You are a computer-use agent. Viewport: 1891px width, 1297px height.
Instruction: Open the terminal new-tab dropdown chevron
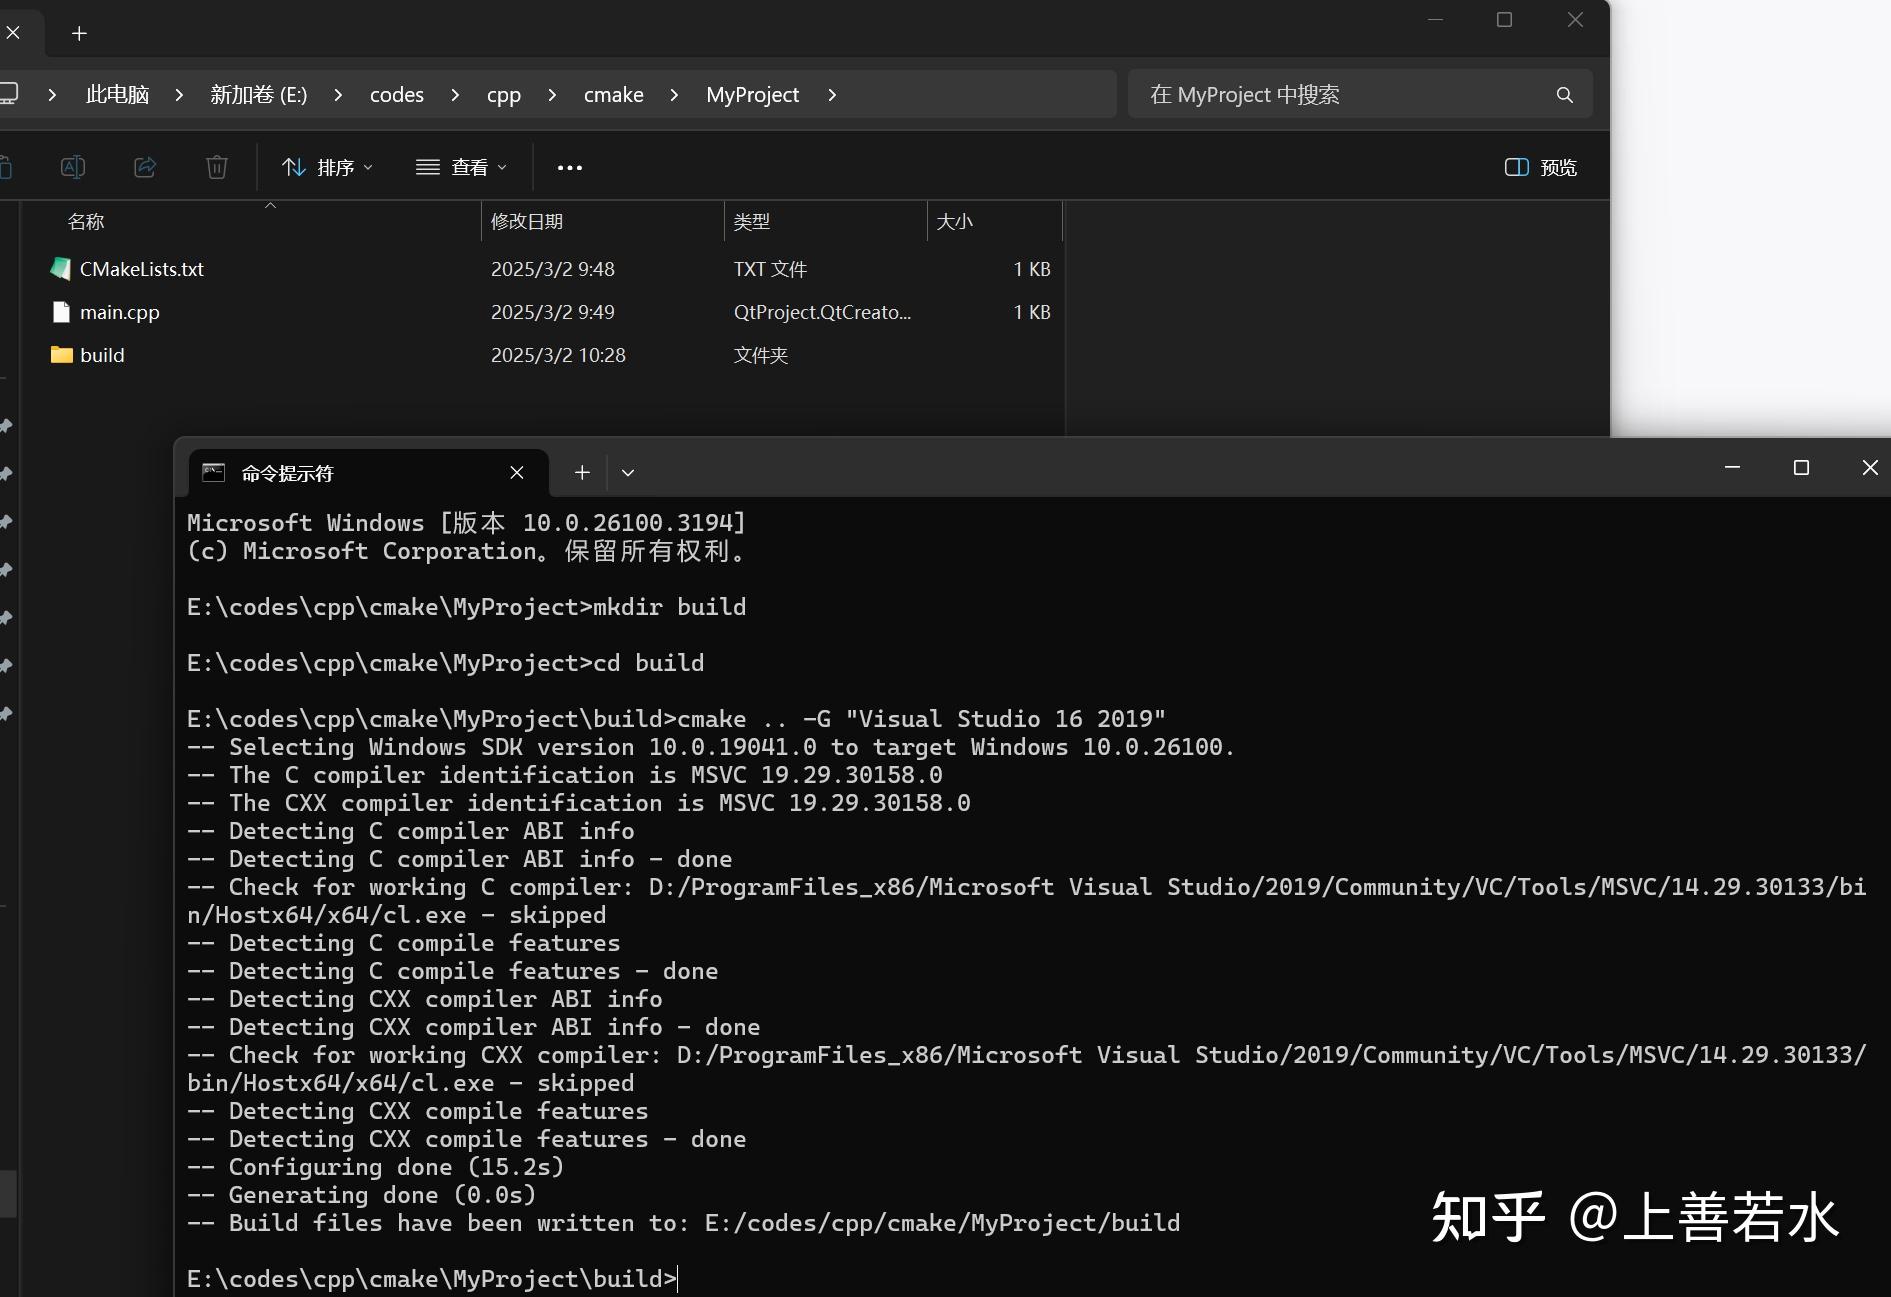tap(627, 471)
